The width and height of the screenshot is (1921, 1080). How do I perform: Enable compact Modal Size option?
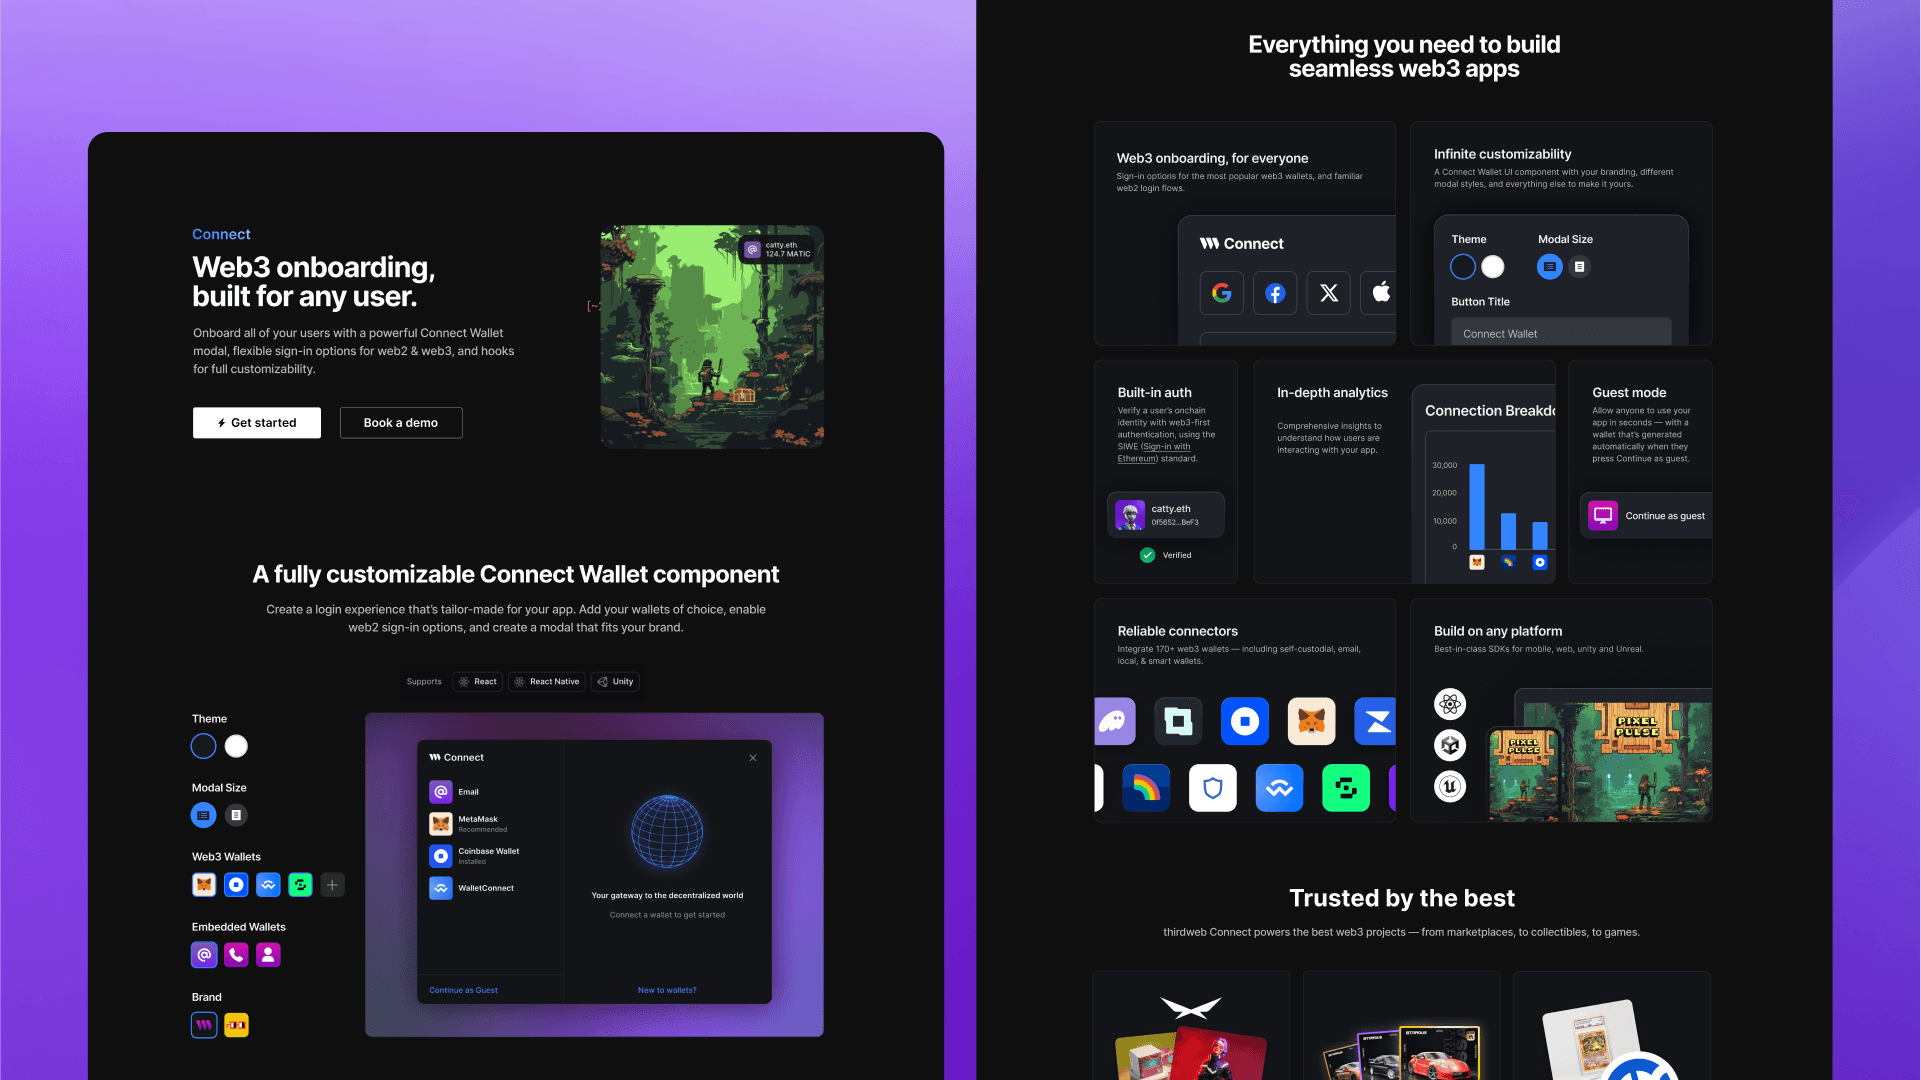click(x=235, y=815)
